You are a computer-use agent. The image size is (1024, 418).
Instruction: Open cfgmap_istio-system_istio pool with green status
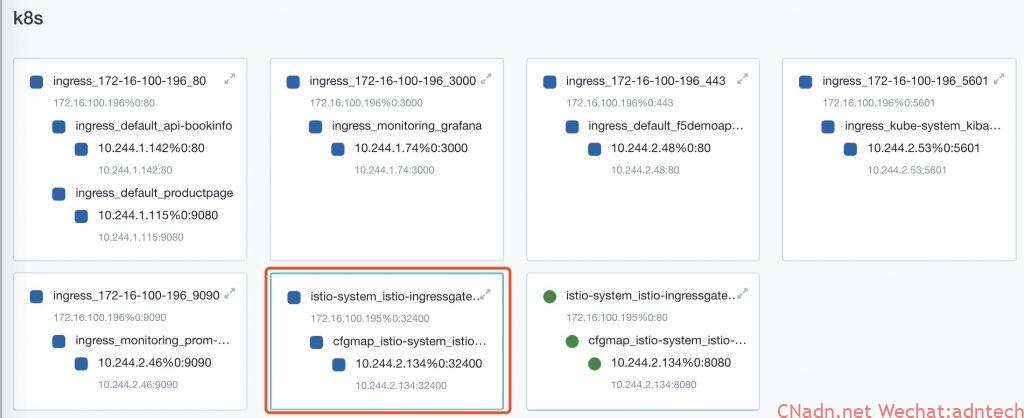[666, 341]
